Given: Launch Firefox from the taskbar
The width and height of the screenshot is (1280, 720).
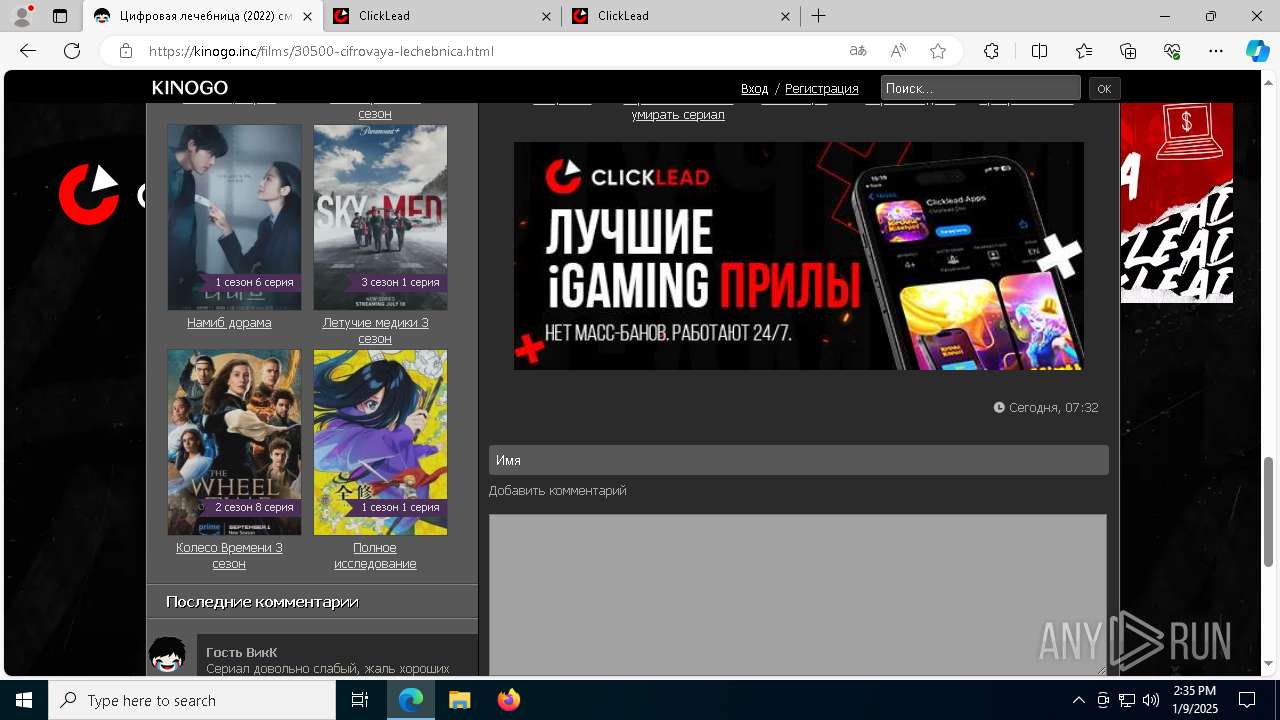Looking at the screenshot, I should [508, 700].
